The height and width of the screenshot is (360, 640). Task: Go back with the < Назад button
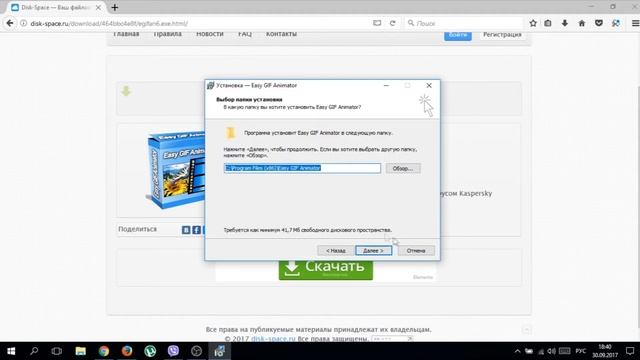pos(336,251)
